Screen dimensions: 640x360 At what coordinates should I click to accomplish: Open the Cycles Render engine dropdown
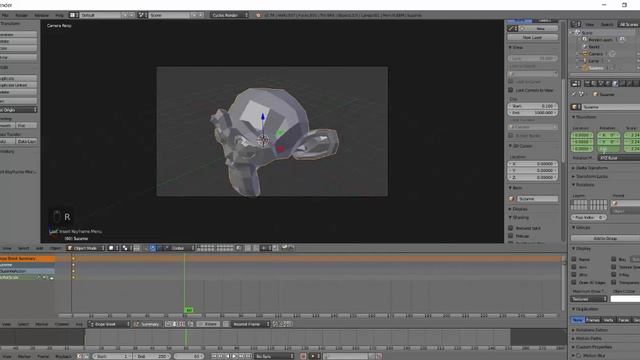pyautogui.click(x=229, y=15)
